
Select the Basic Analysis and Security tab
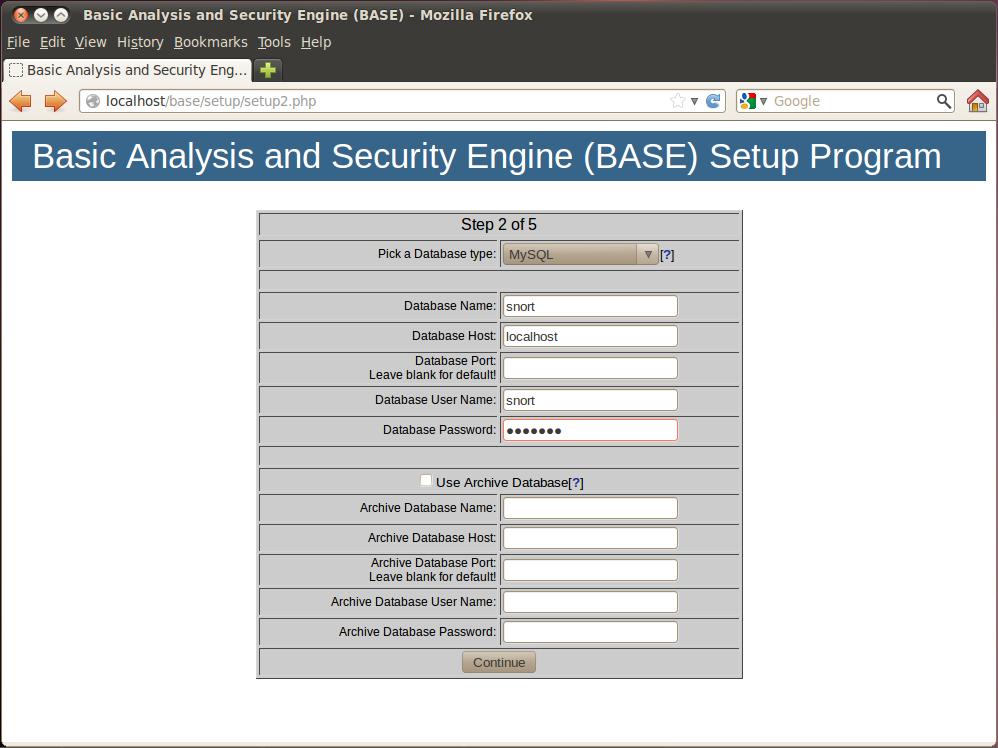pyautogui.click(x=128, y=70)
